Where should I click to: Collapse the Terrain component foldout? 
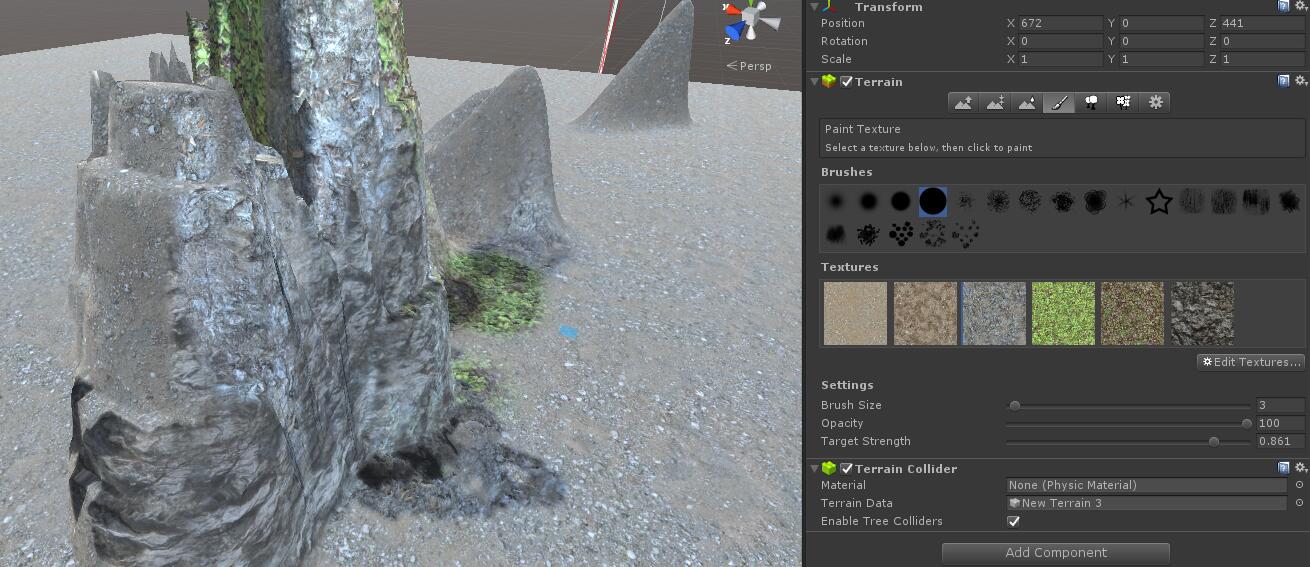(x=814, y=82)
